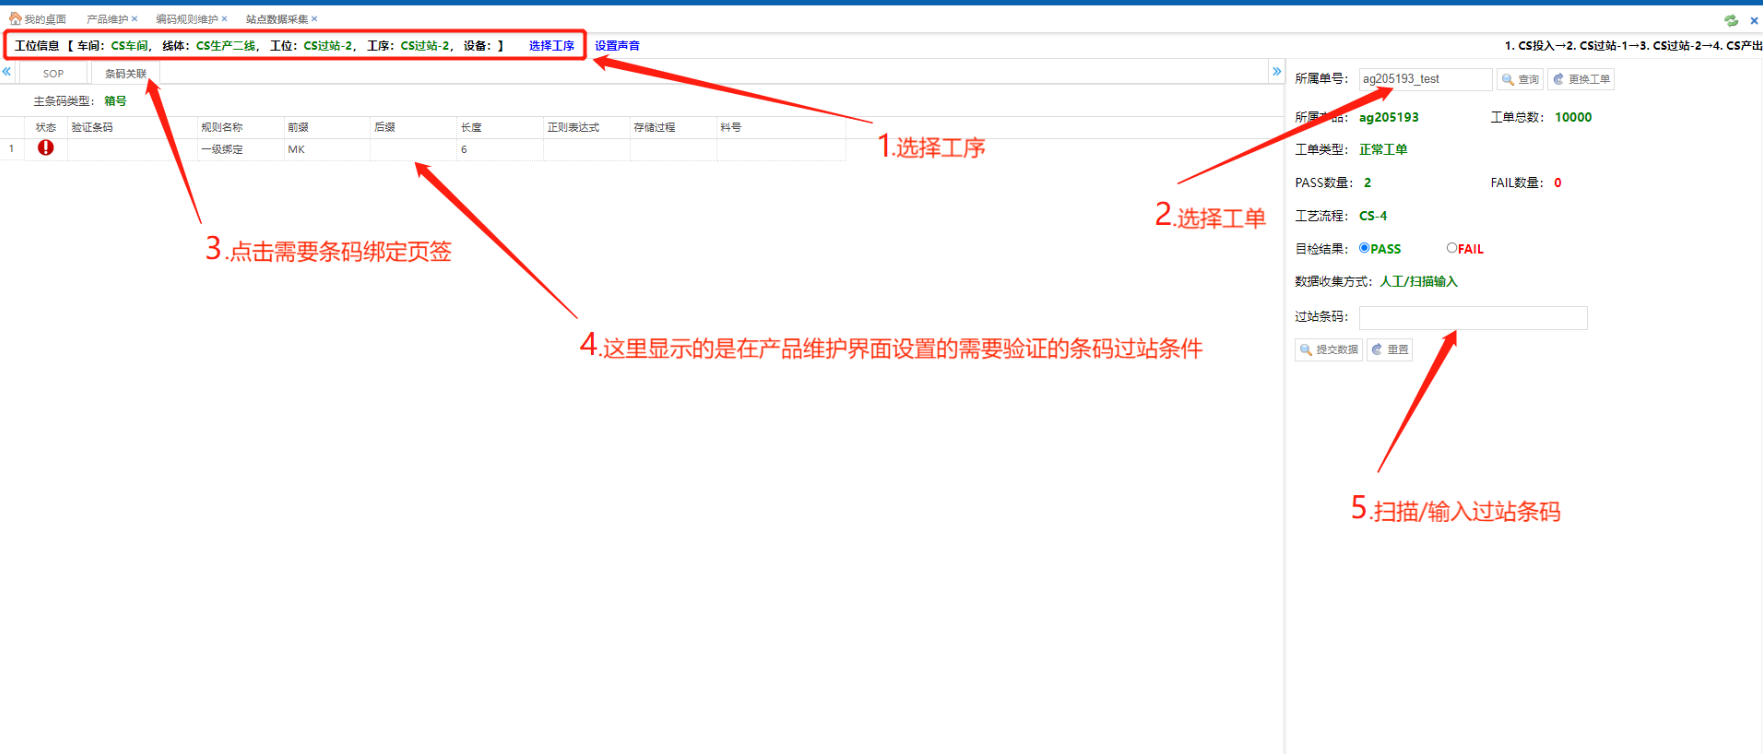Collapse the right panel with double-chevron arrow
The image size is (1763, 754).
pyautogui.click(x=1276, y=72)
